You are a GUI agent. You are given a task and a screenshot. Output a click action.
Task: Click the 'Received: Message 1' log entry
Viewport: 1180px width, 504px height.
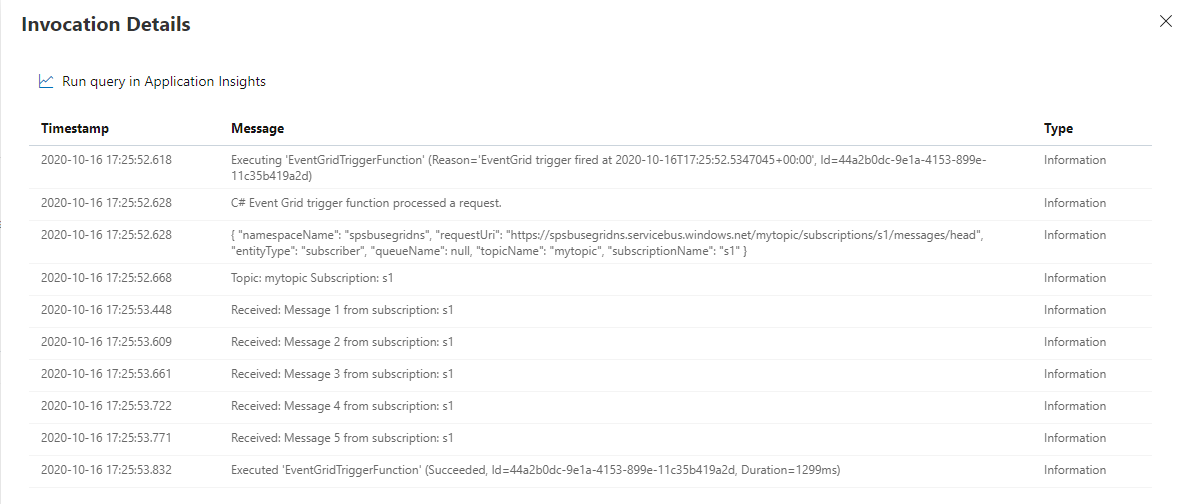point(342,310)
